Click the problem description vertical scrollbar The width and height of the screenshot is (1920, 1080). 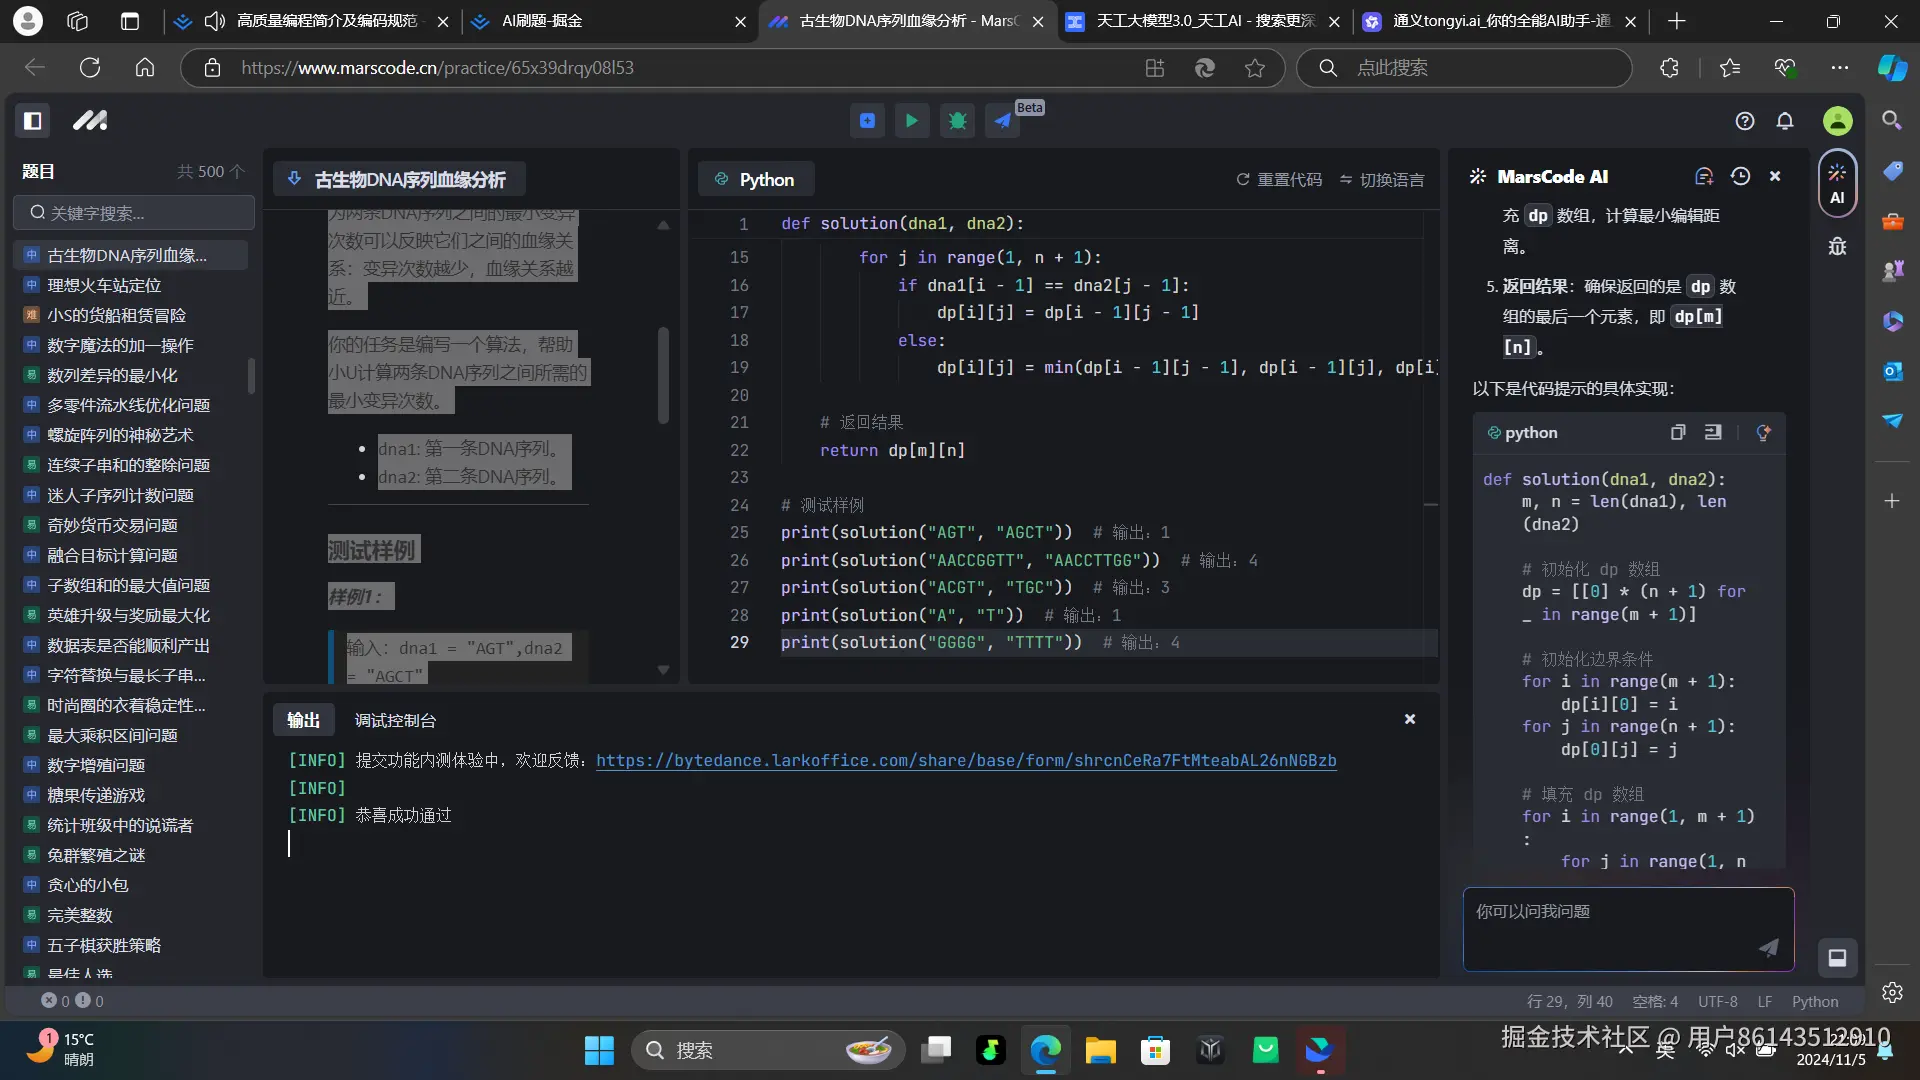pyautogui.click(x=663, y=375)
